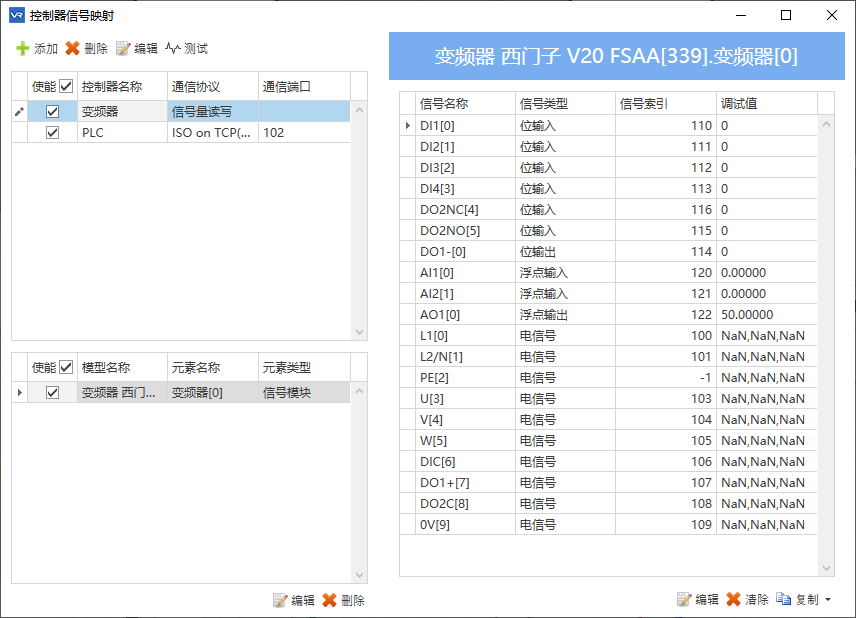Click the 测试 button label
This screenshot has height=618, width=856.
point(196,49)
